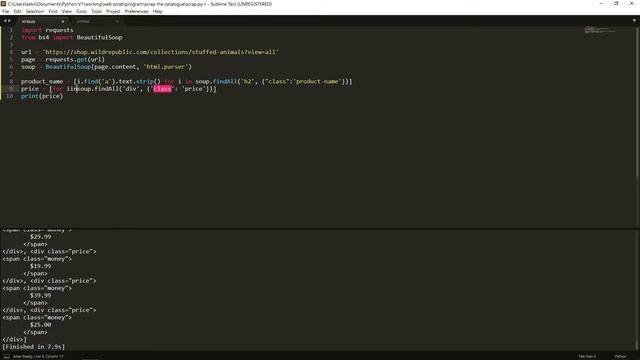Click line number 10 in gutter
This screenshot has width=640, height=360.
[x=10, y=96]
